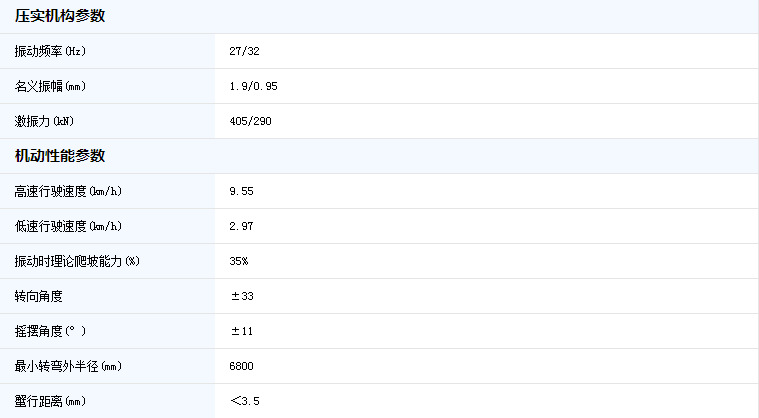Screen dimensions: 759x418
Task: Click the 6800 turning radius value
Action: [x=241, y=366]
